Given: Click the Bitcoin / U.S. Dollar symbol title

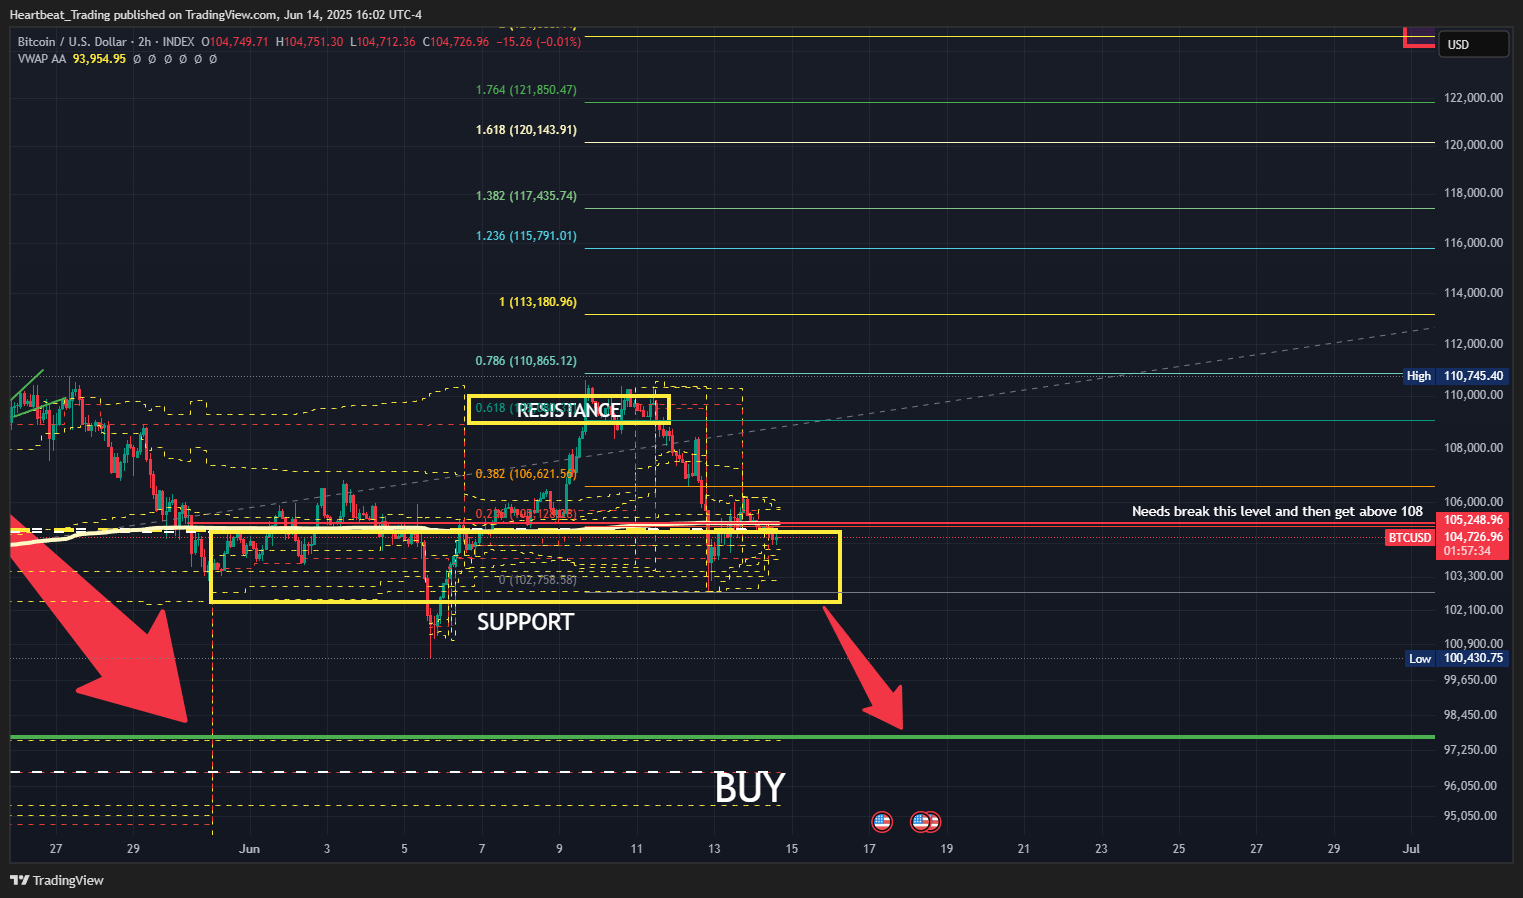Looking at the screenshot, I should 72,42.
